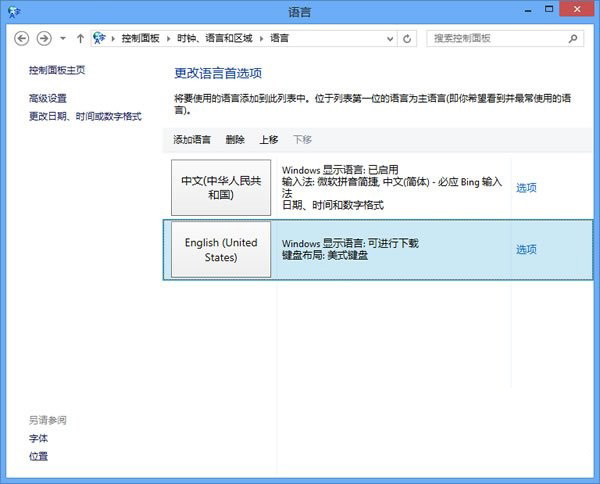Click the control panel globe icon in the address bar
Viewport: 600px width, 484px height.
(99, 38)
